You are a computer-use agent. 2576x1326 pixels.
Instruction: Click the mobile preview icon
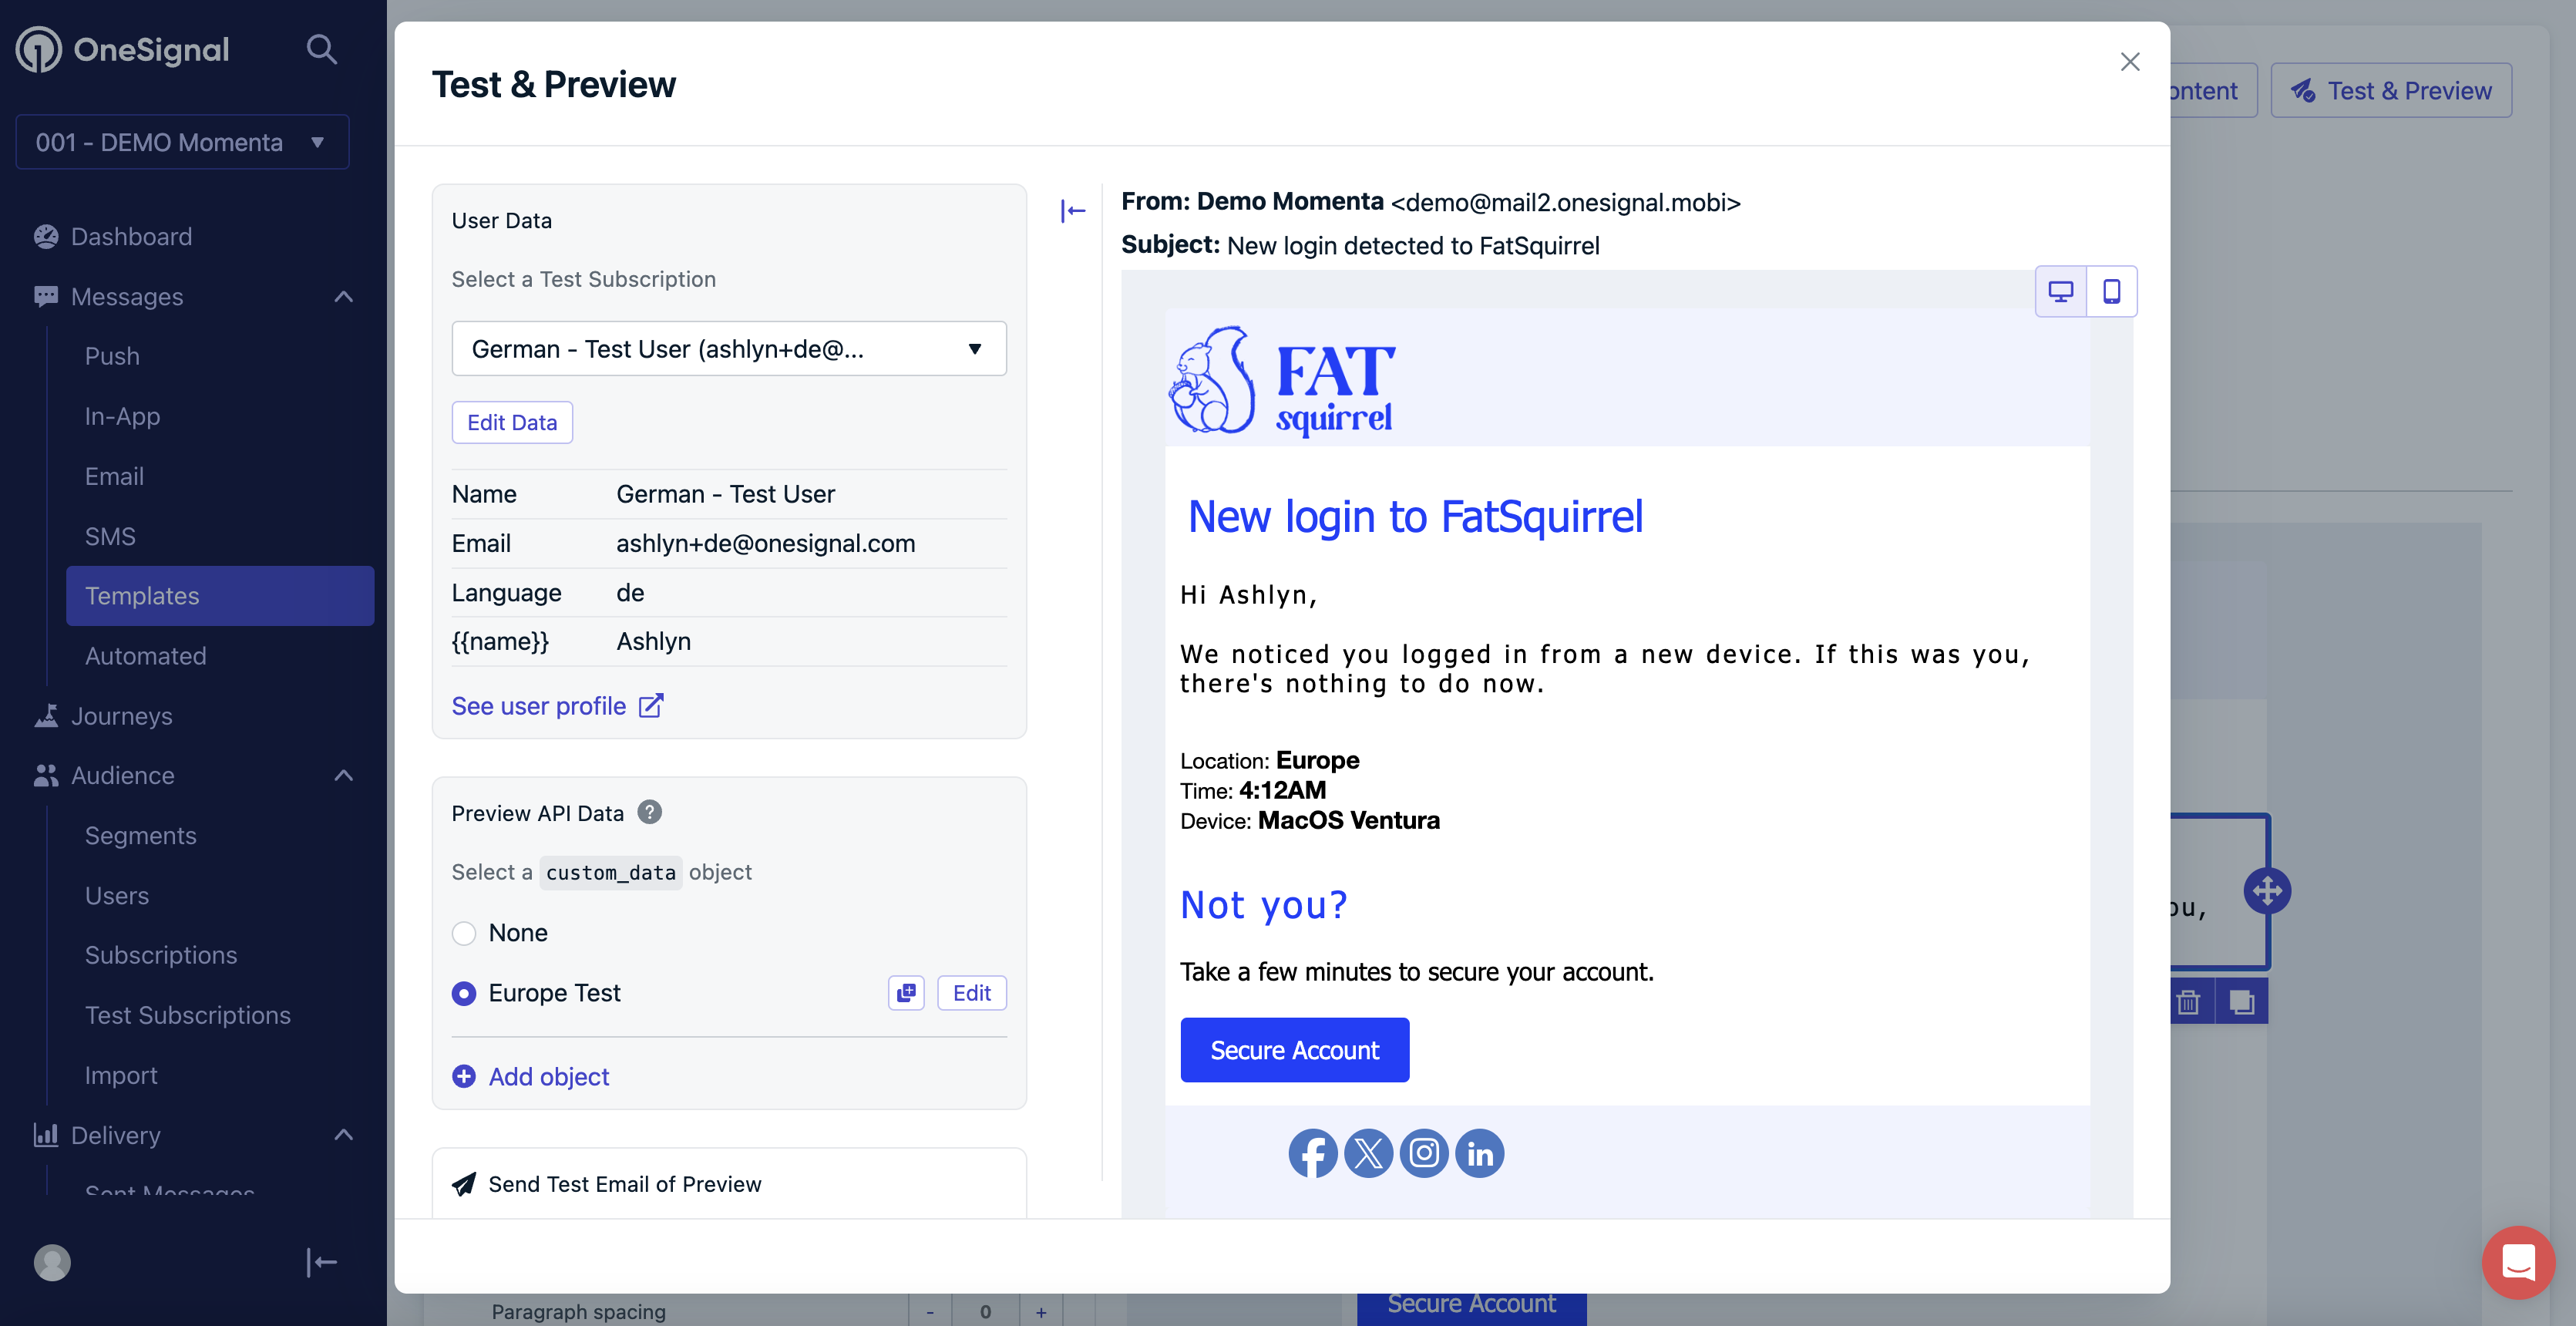click(2111, 291)
